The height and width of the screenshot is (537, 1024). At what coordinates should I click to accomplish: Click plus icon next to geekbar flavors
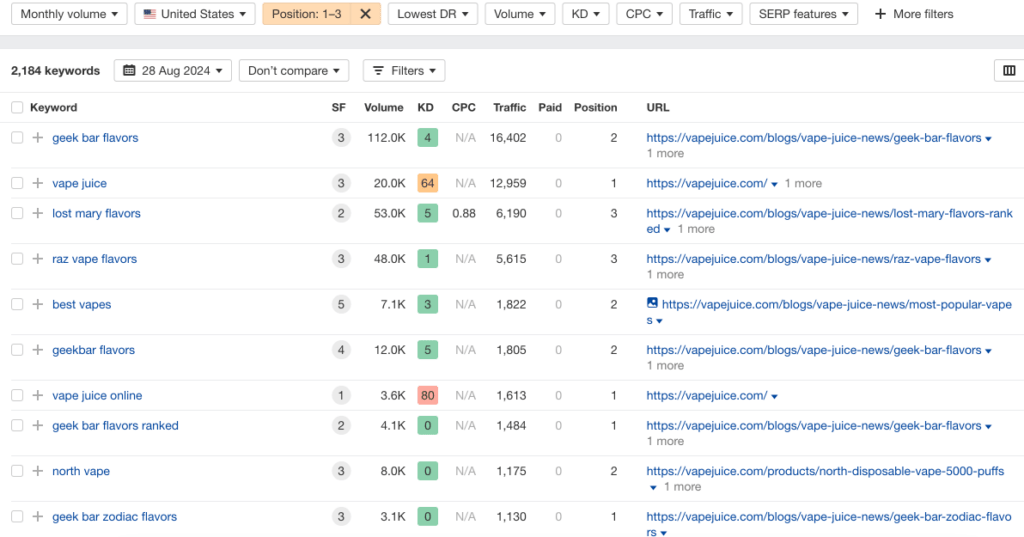coord(38,350)
